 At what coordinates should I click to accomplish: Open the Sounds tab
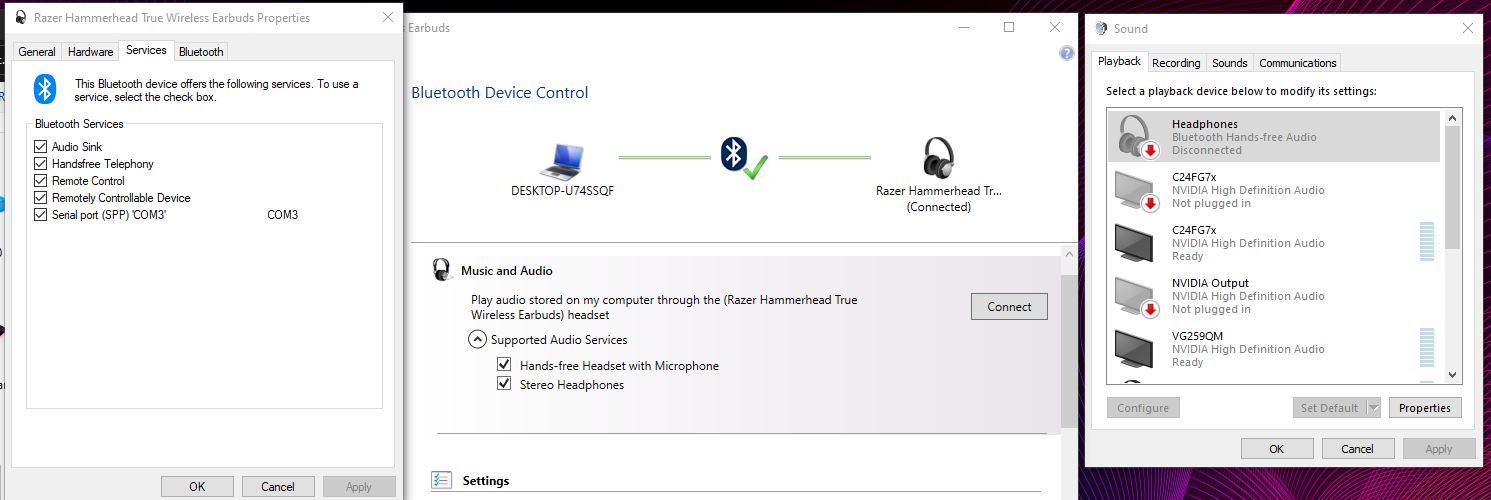pos(1229,63)
